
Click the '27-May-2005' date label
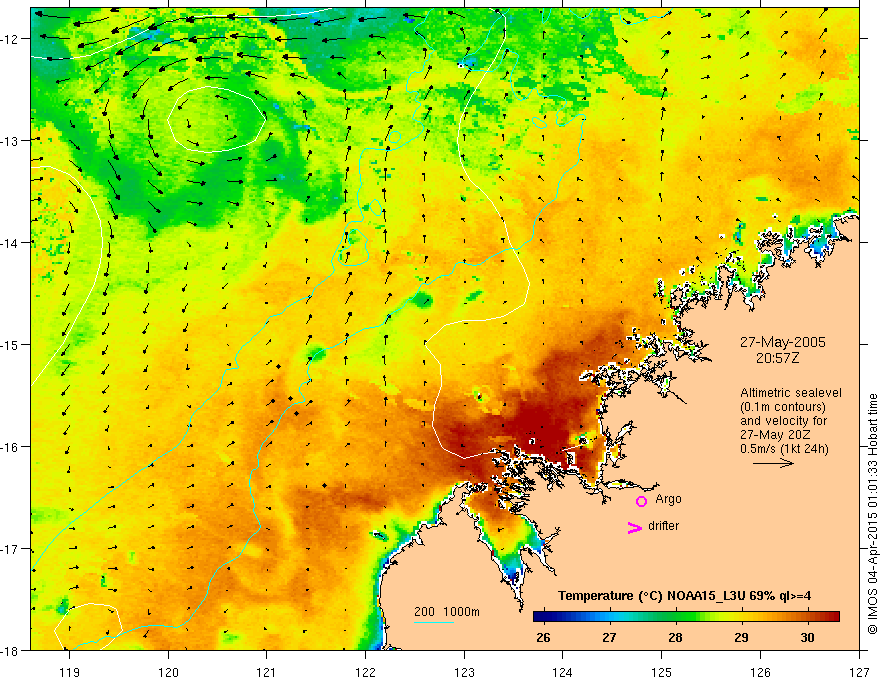point(782,342)
